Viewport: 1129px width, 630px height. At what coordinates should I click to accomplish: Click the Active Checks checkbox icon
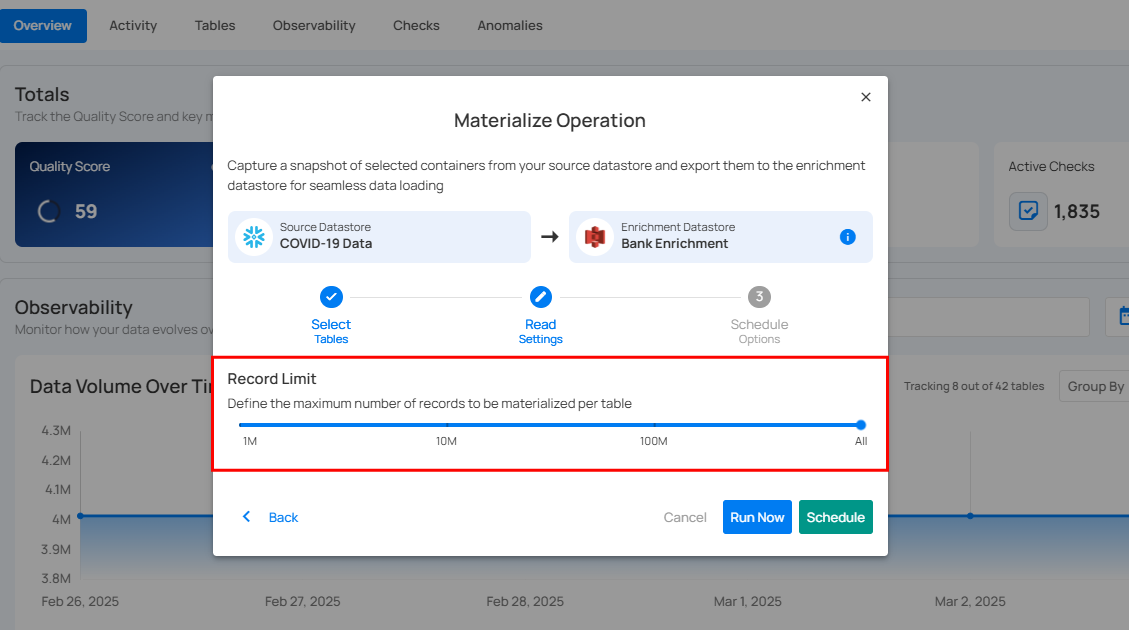pos(1027,212)
